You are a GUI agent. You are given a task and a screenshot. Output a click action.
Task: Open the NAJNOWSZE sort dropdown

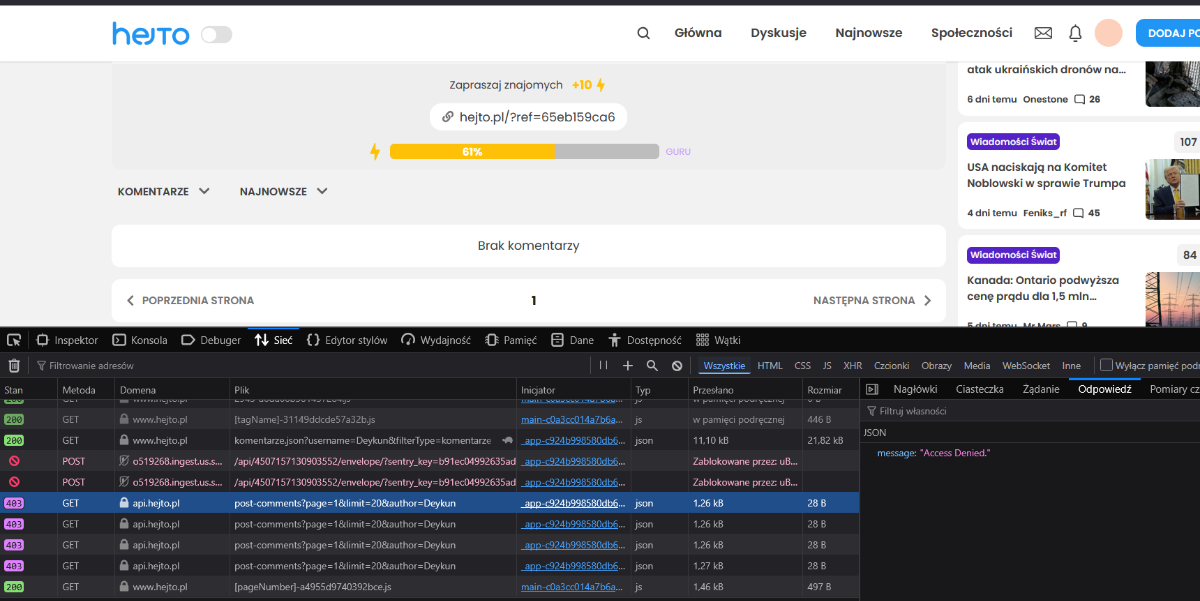284,191
